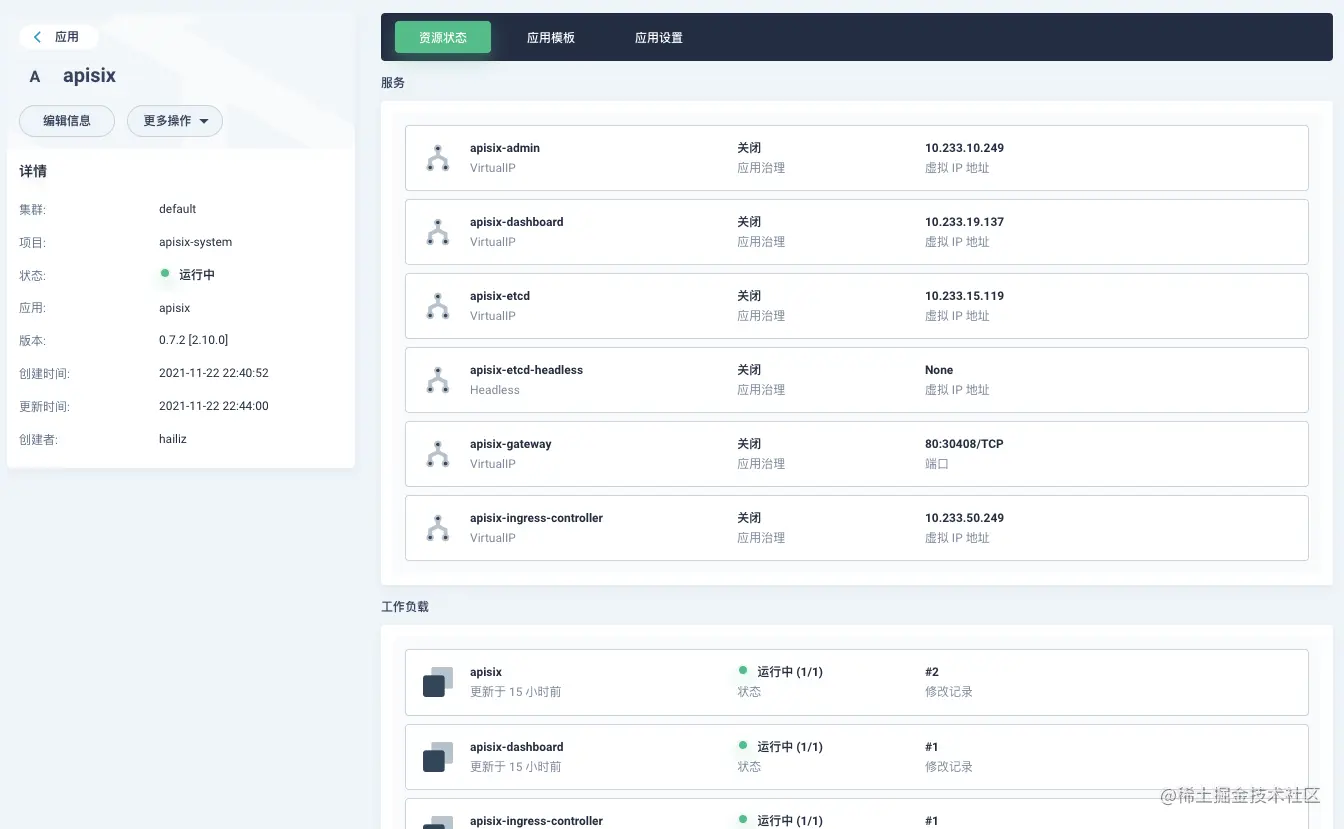Go back to the 应用 list

58,37
